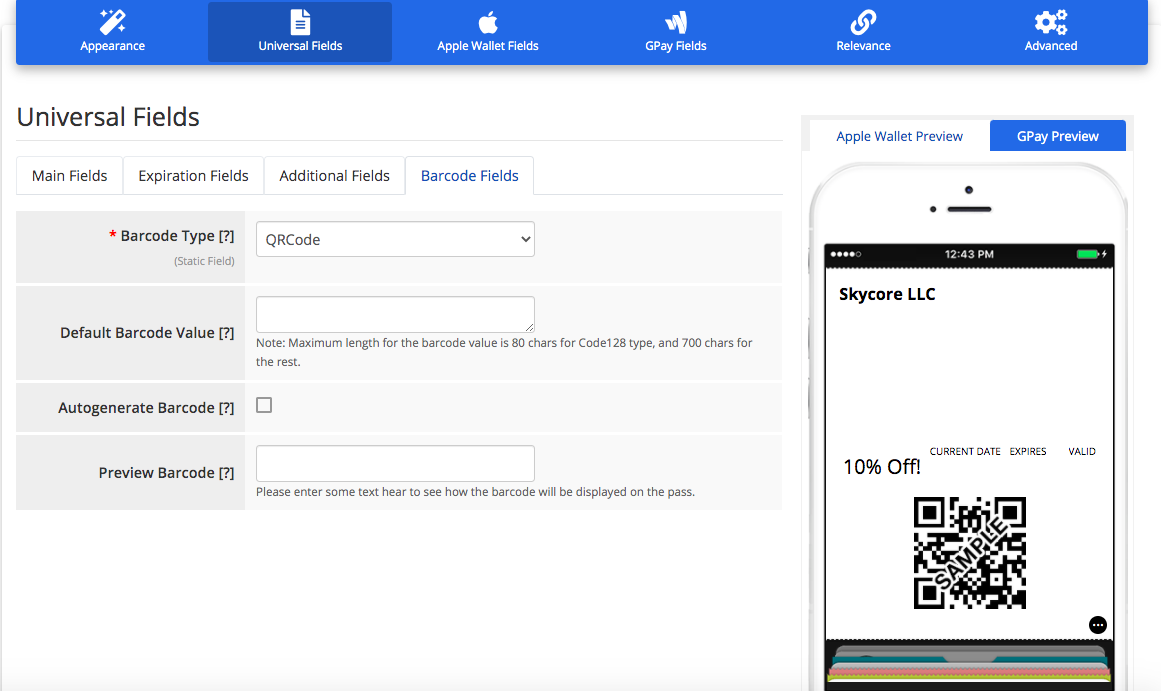Click the green battery icon in phone preview

(x=1088, y=254)
